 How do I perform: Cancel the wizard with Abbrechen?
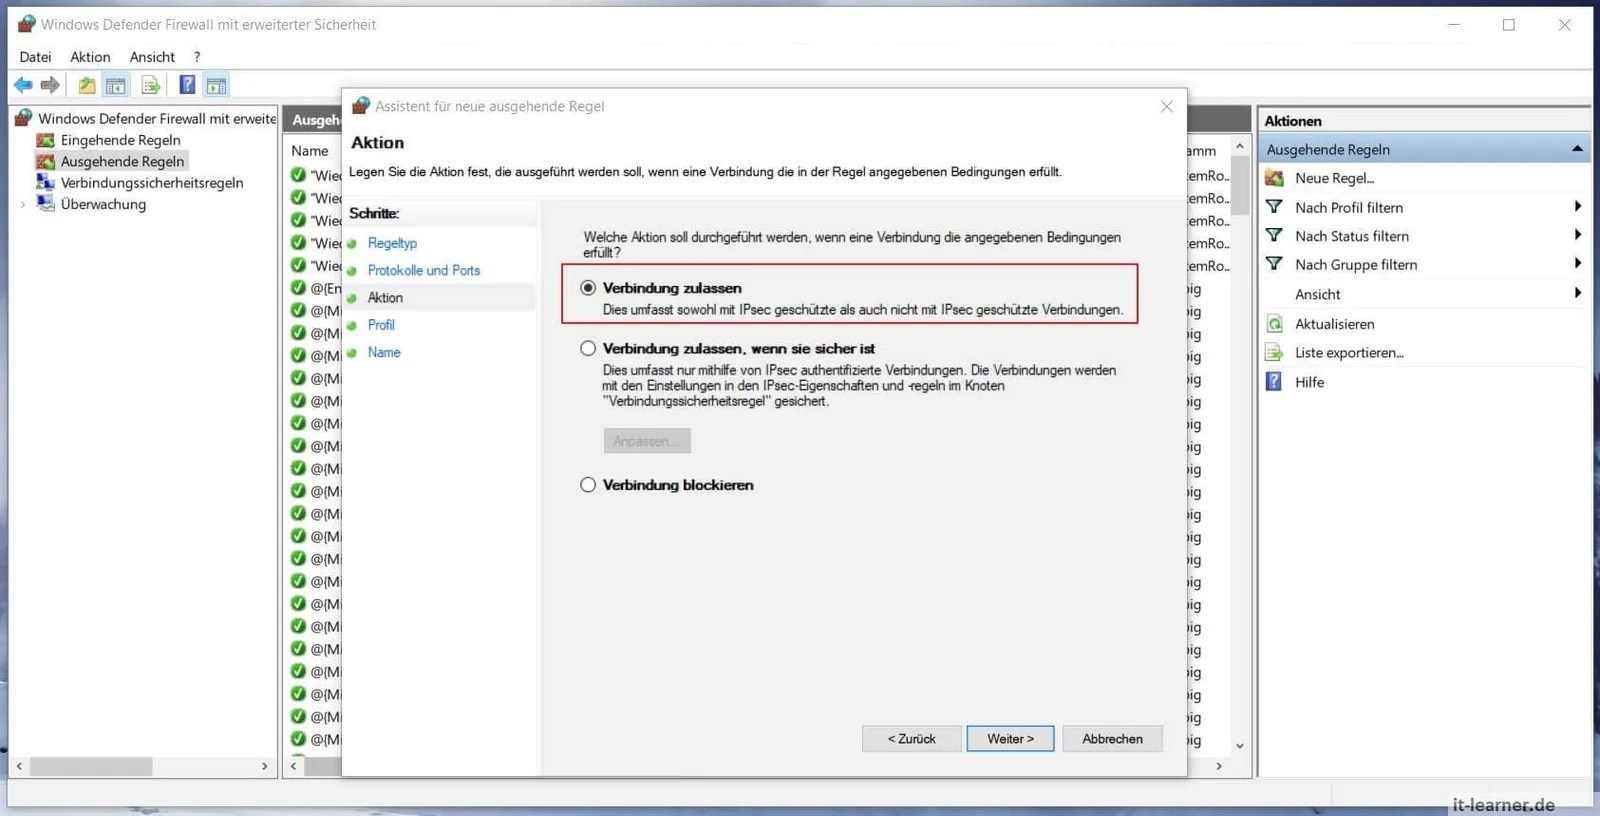1112,739
